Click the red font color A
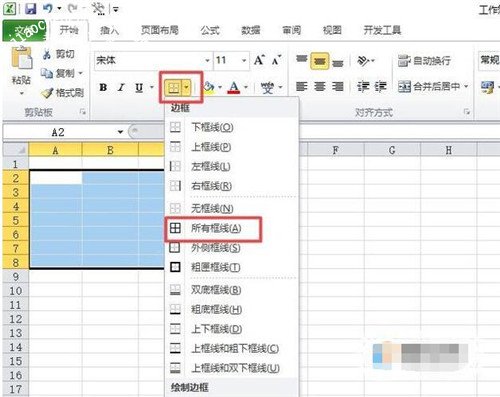This screenshot has height=397, width=500. pos(234,87)
